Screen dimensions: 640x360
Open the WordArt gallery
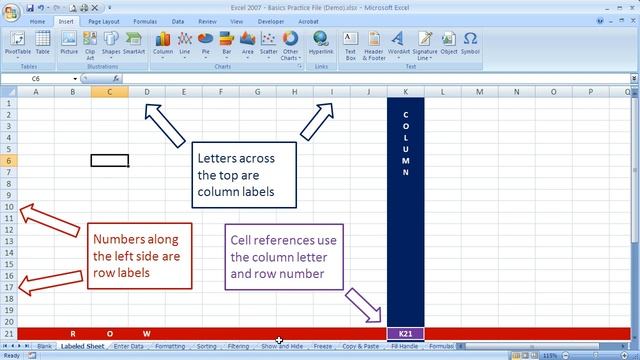click(398, 45)
